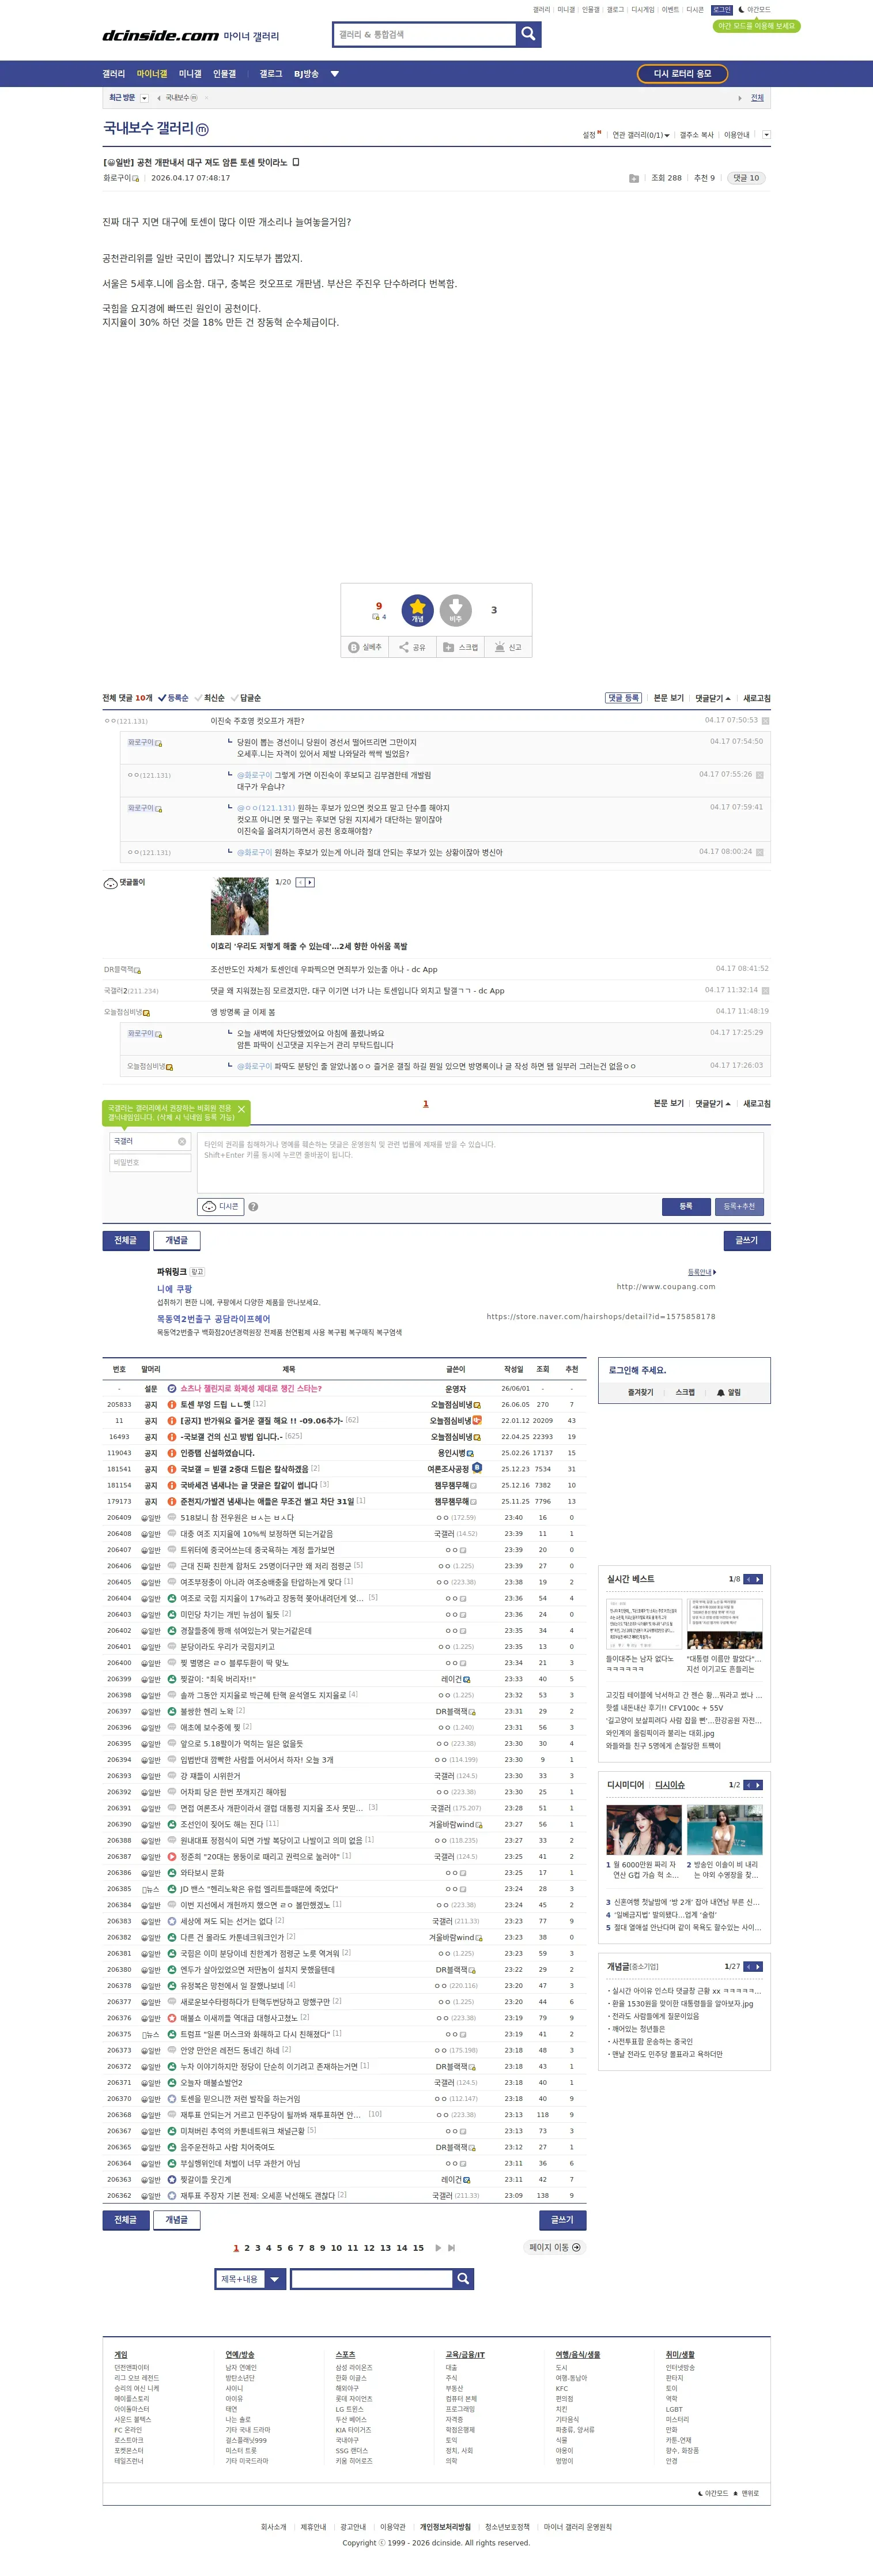Open the 갤러리 tab in main navigation

point(114,74)
